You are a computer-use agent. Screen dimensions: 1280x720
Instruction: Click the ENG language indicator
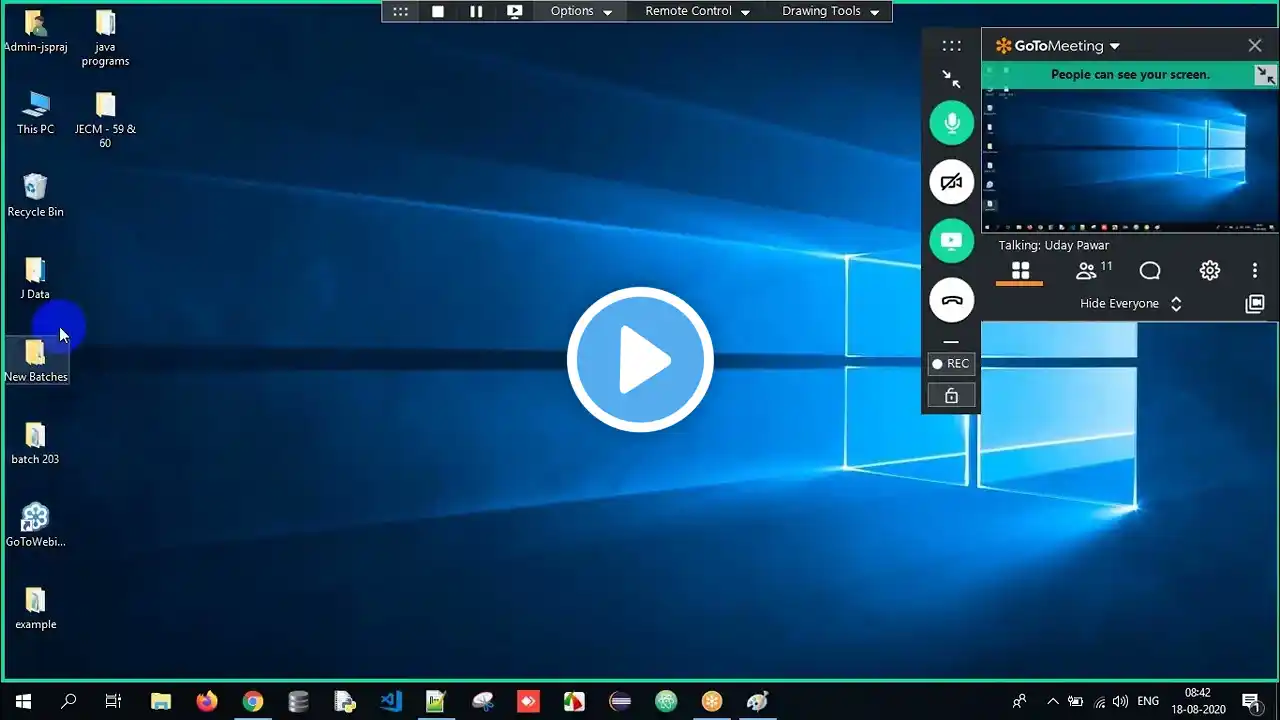(1148, 702)
